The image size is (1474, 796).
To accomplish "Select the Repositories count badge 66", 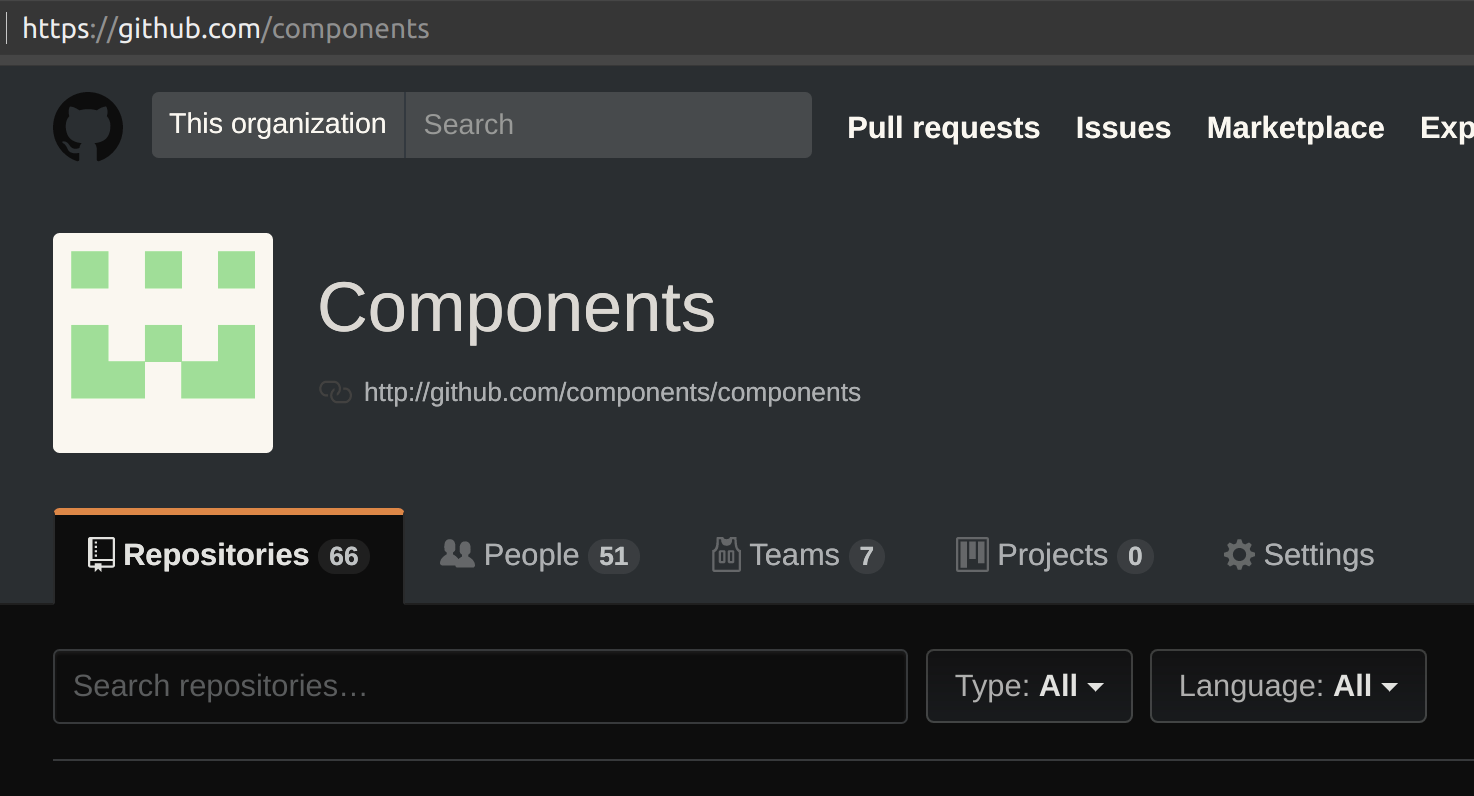I will coord(344,556).
